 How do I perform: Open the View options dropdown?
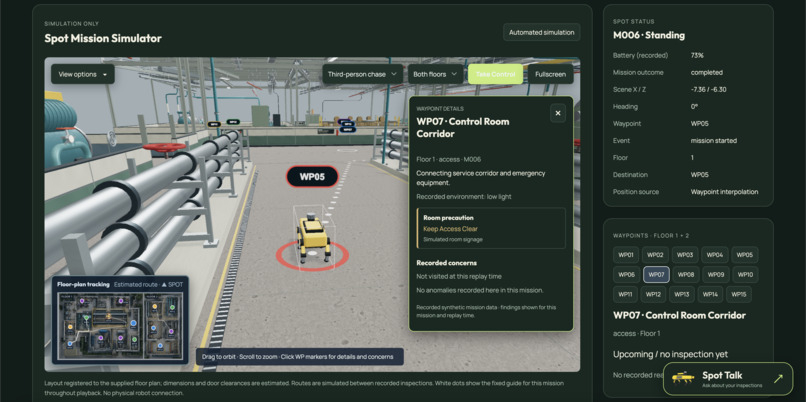coord(83,74)
